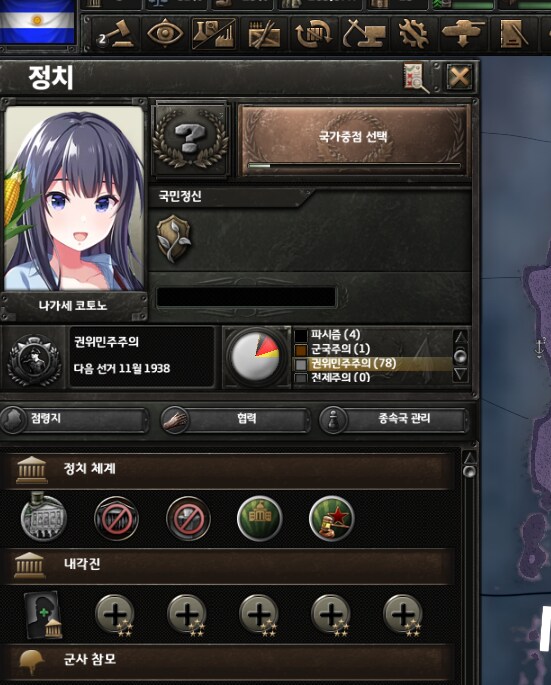The height and width of the screenshot is (685, 551).
Task: Open the production gear icon
Action: point(413,34)
